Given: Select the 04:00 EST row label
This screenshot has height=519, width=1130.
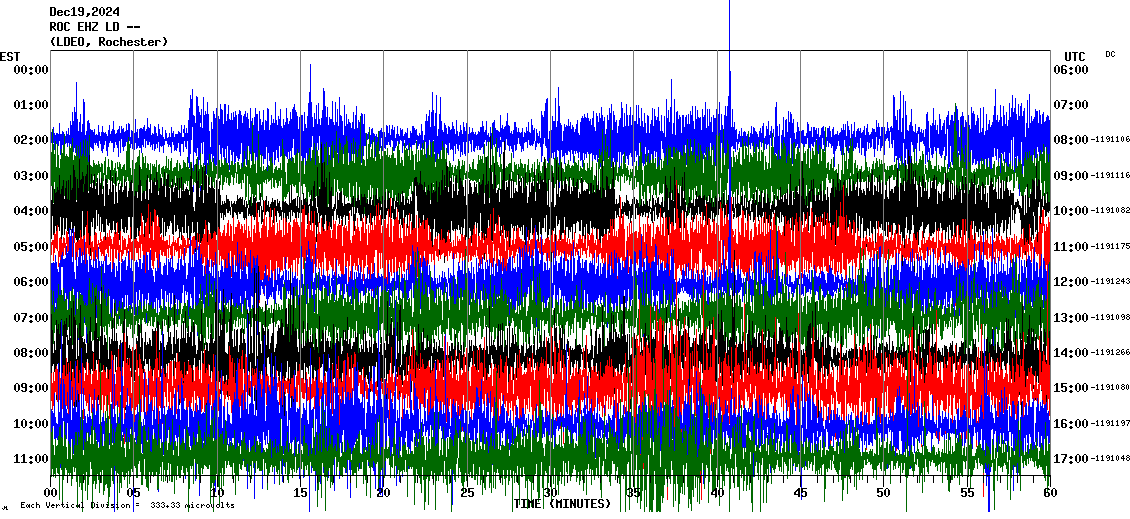Looking at the screenshot, I should point(31,211).
